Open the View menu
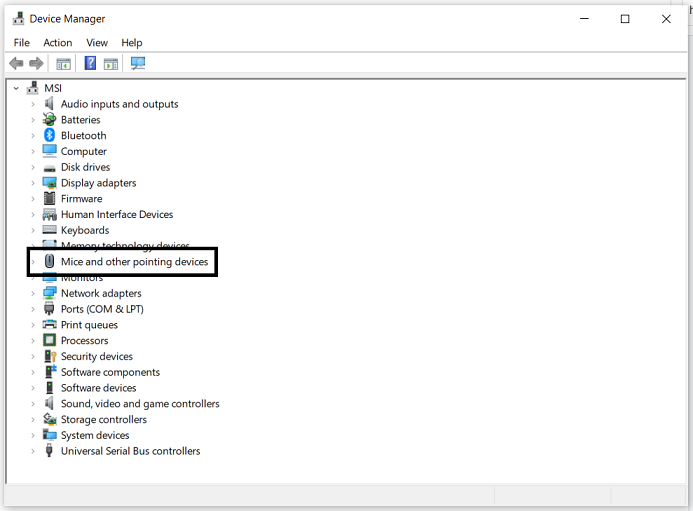693x511 pixels. [97, 43]
